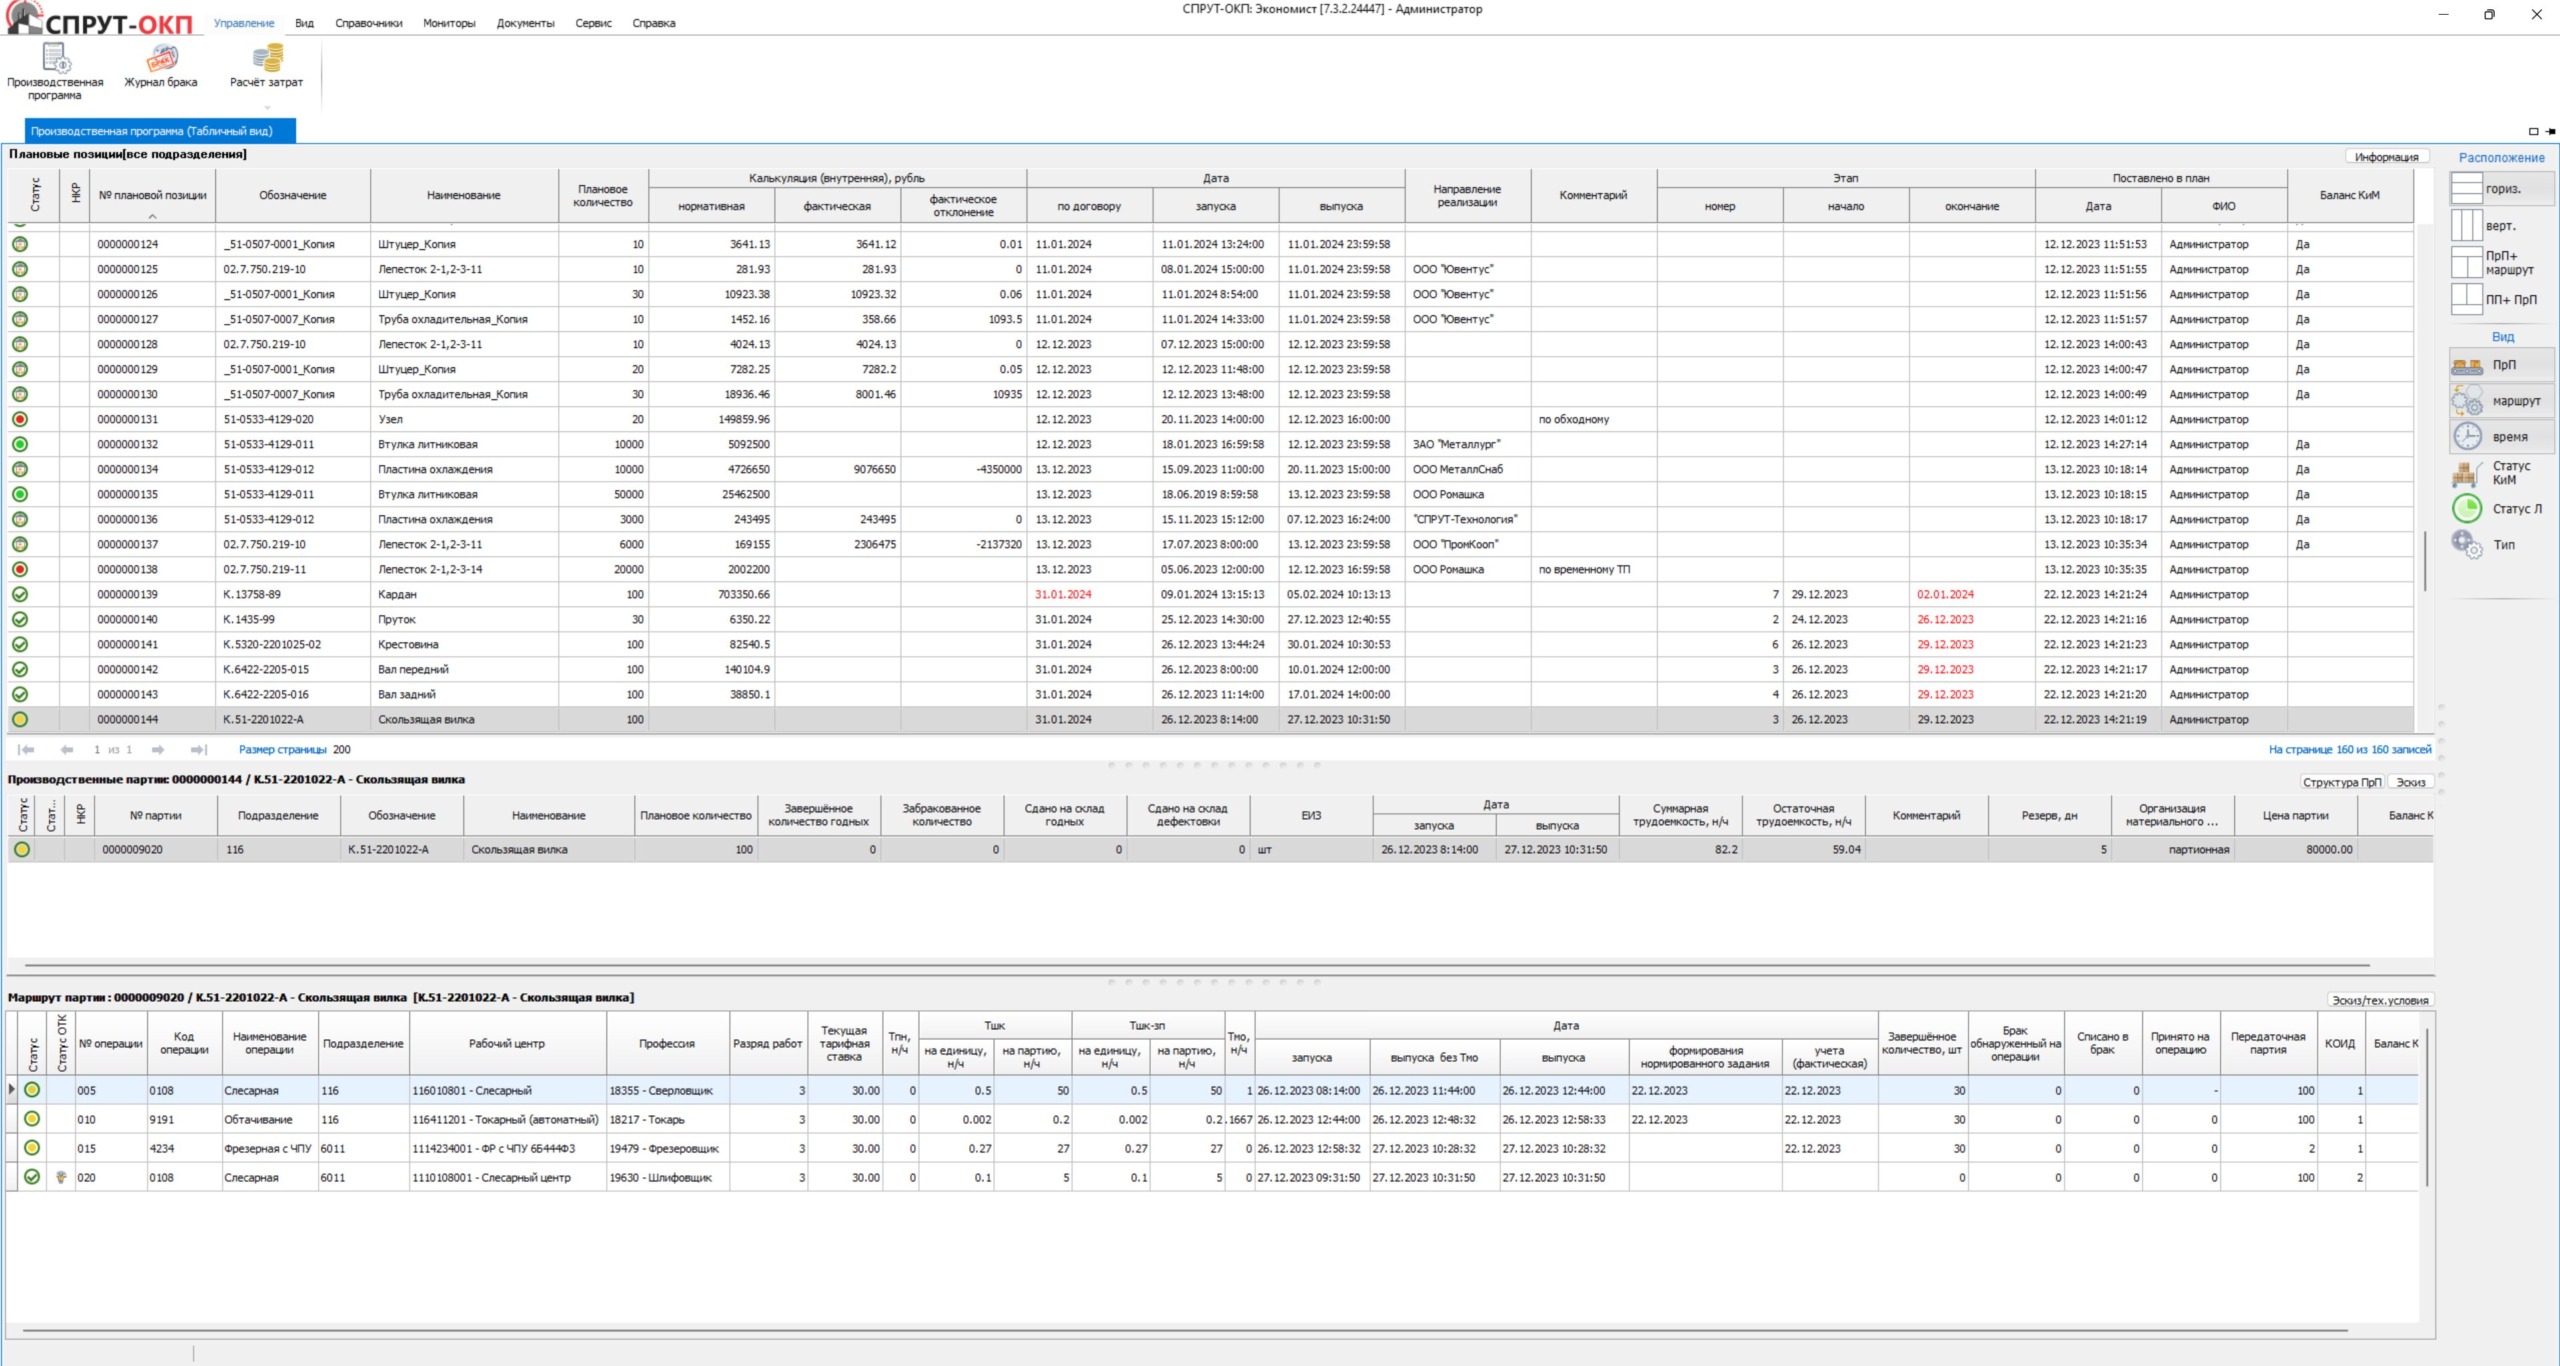Screen dimensions: 2560x1366
Task: Open the Справочники menu
Action: click(x=368, y=23)
